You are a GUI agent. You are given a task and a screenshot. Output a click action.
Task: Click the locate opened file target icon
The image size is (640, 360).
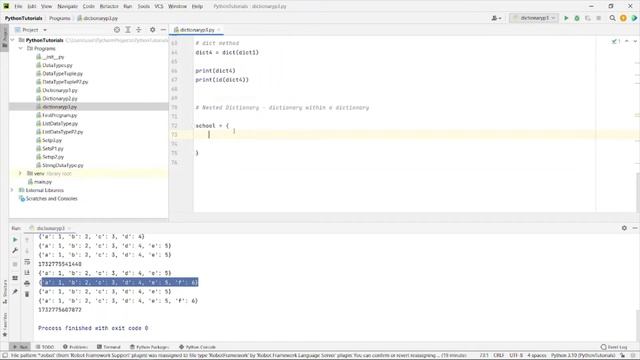(x=117, y=30)
